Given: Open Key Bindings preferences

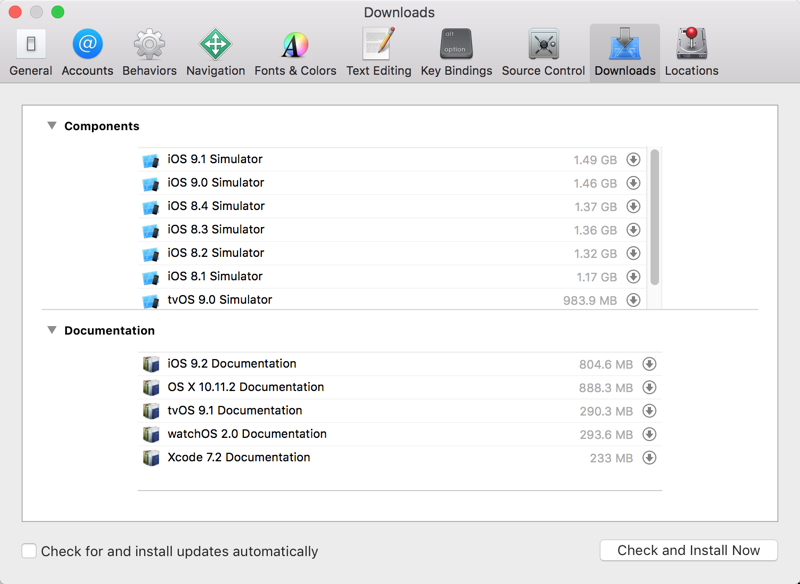Looking at the screenshot, I should pyautogui.click(x=456, y=53).
